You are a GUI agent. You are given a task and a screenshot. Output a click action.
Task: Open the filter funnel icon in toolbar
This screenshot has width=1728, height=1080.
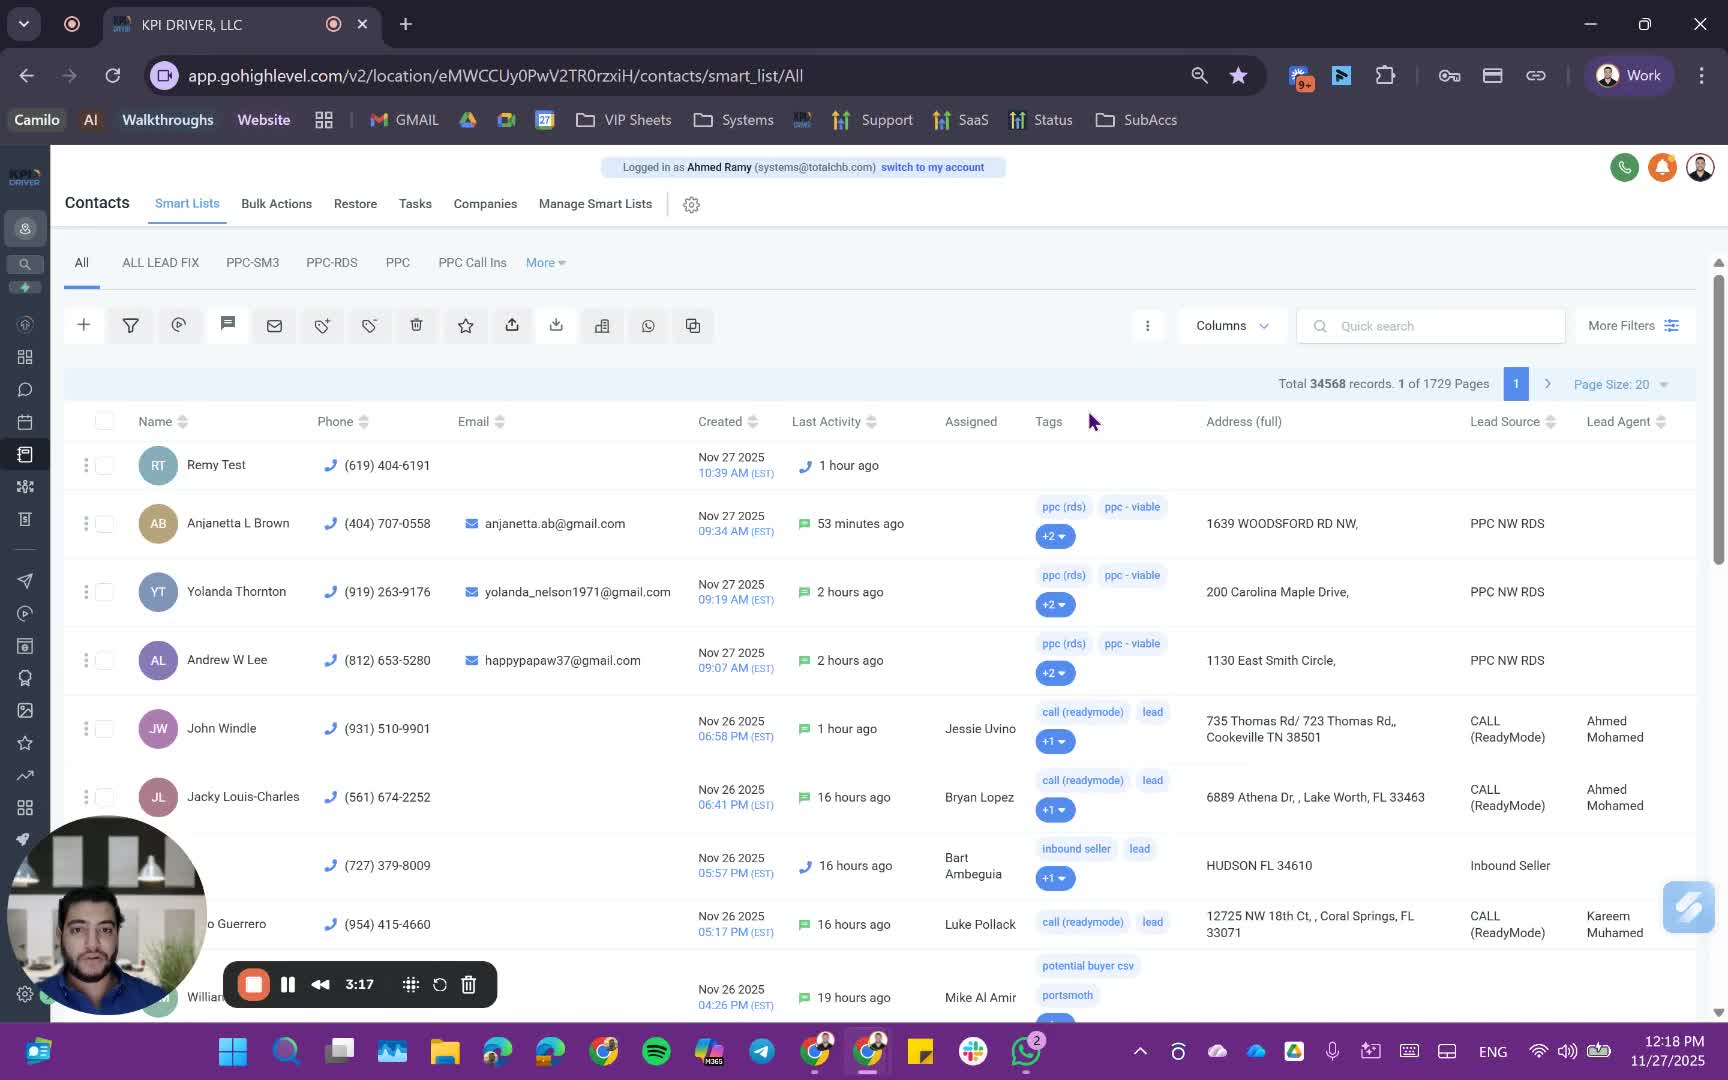click(x=130, y=325)
